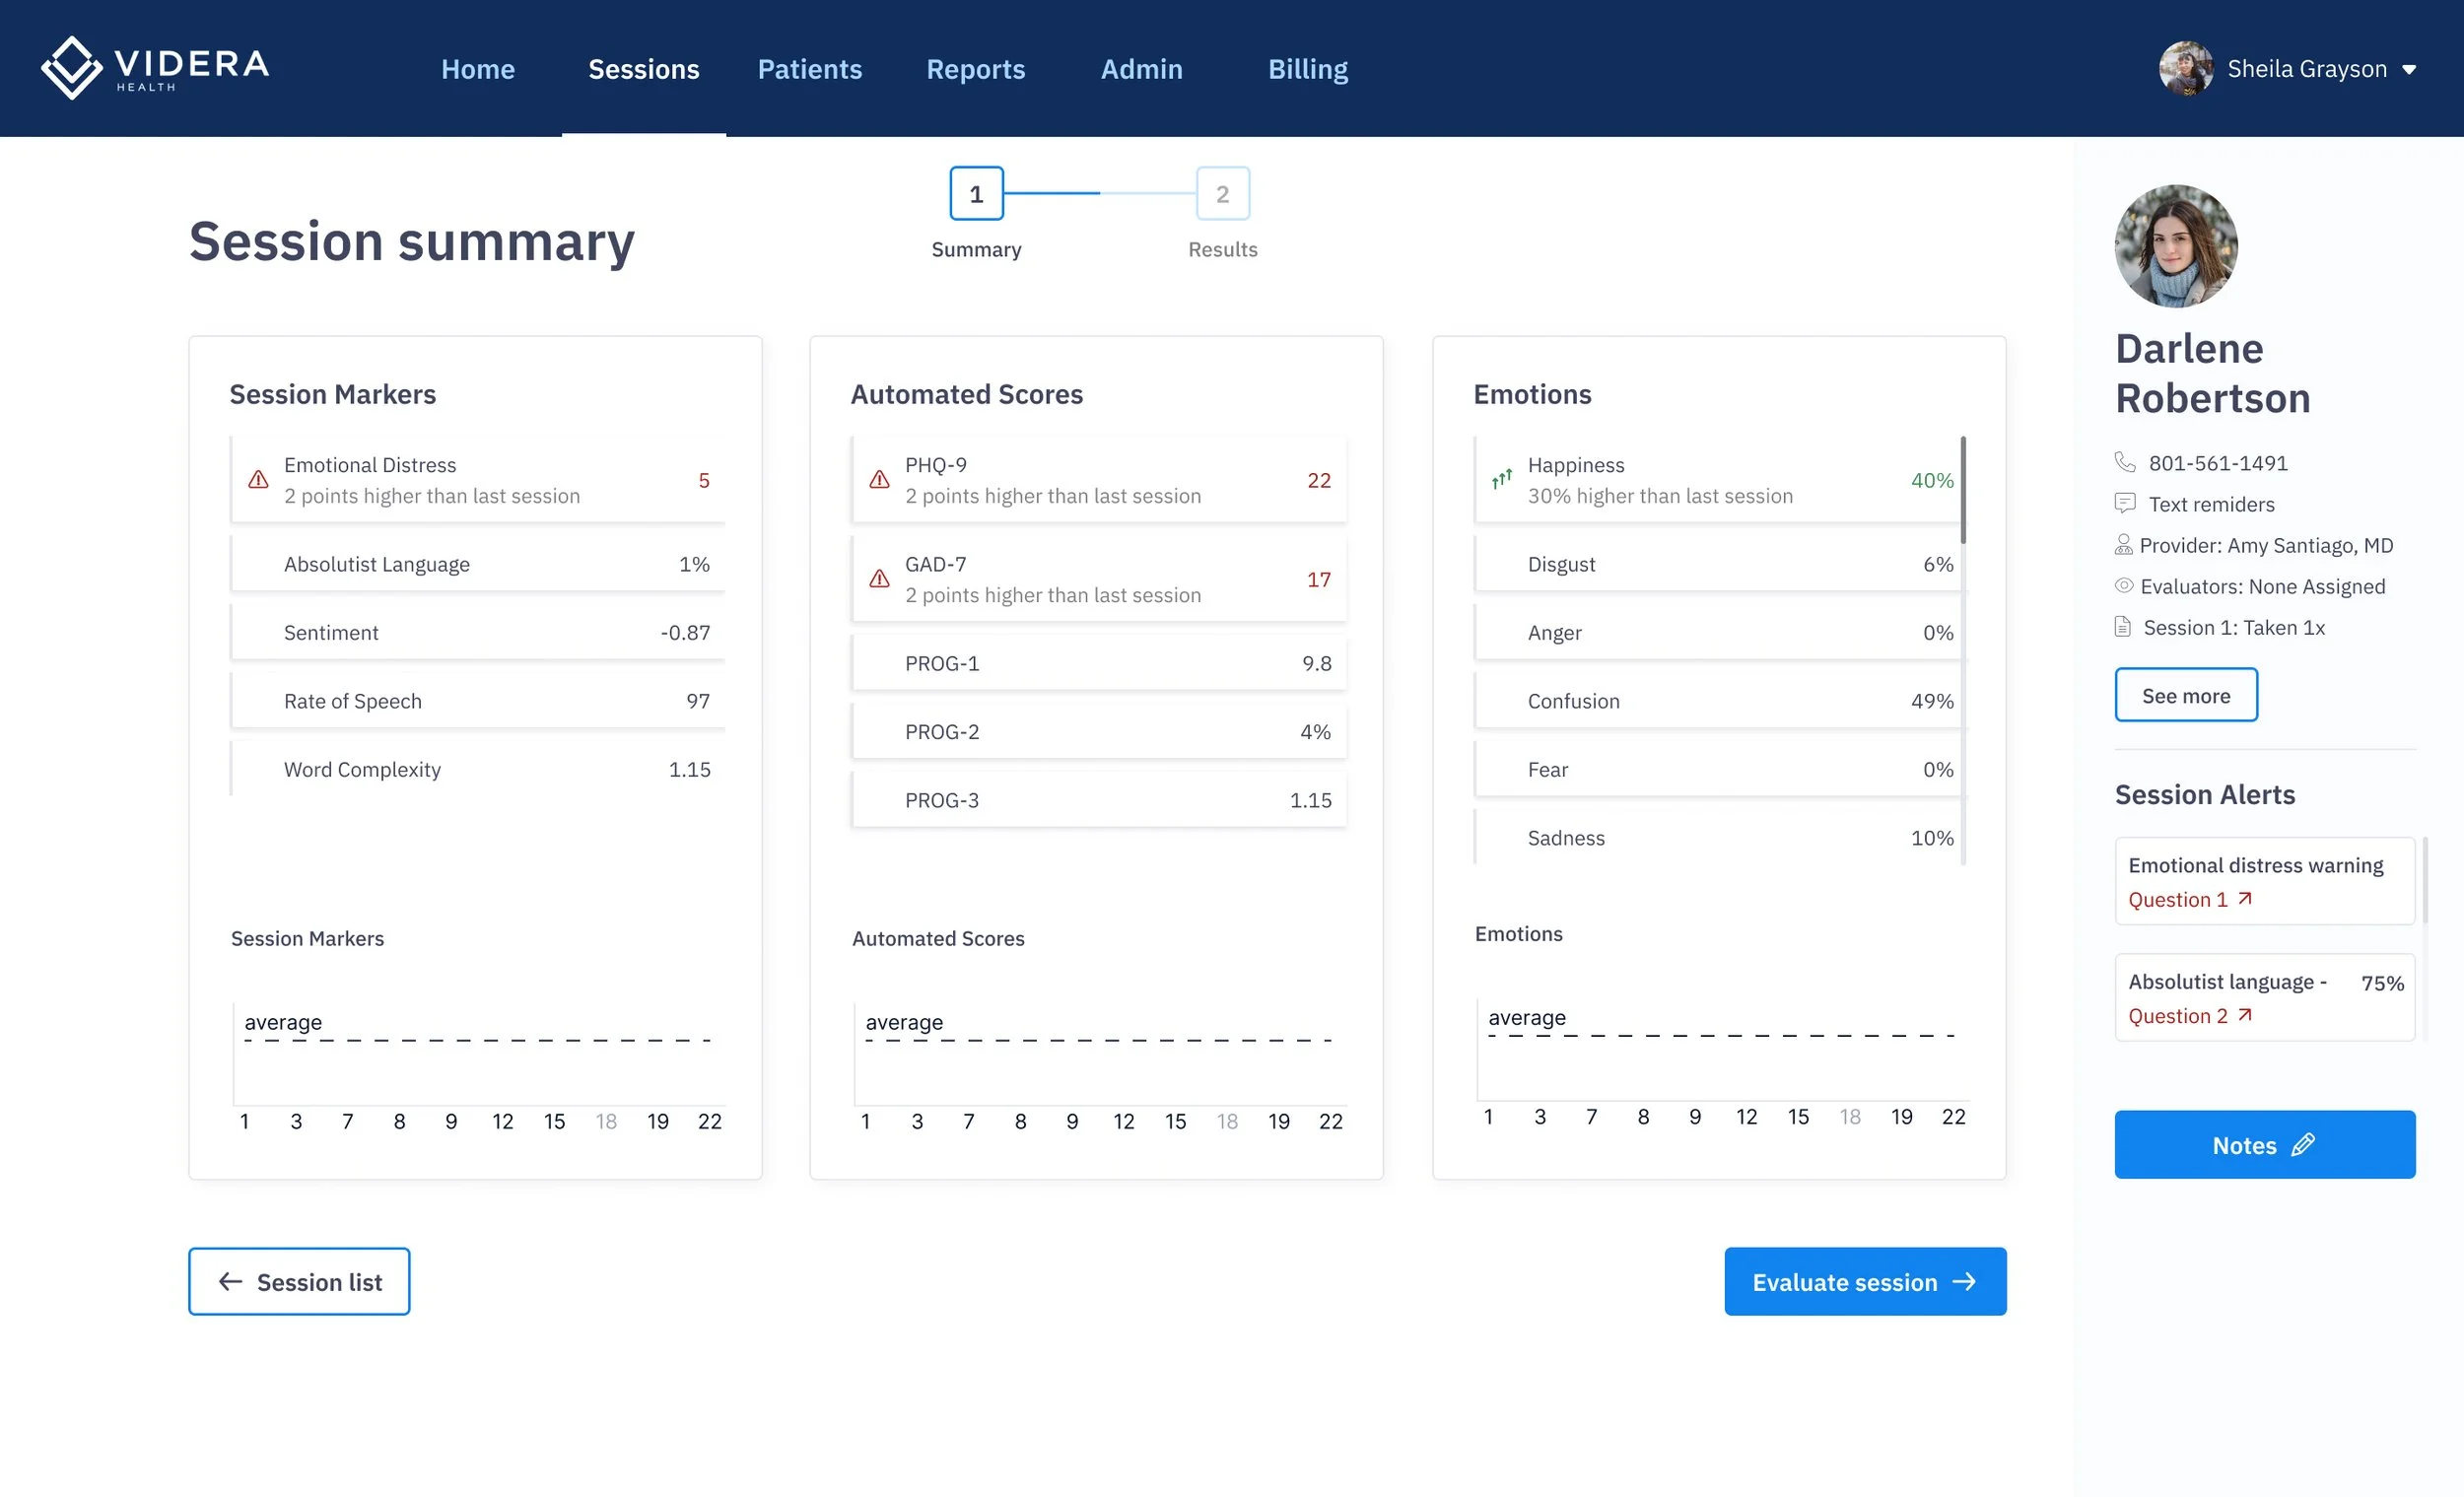Click the Happiness upward trend arrows icon
2464x1497 pixels.
[1501, 480]
